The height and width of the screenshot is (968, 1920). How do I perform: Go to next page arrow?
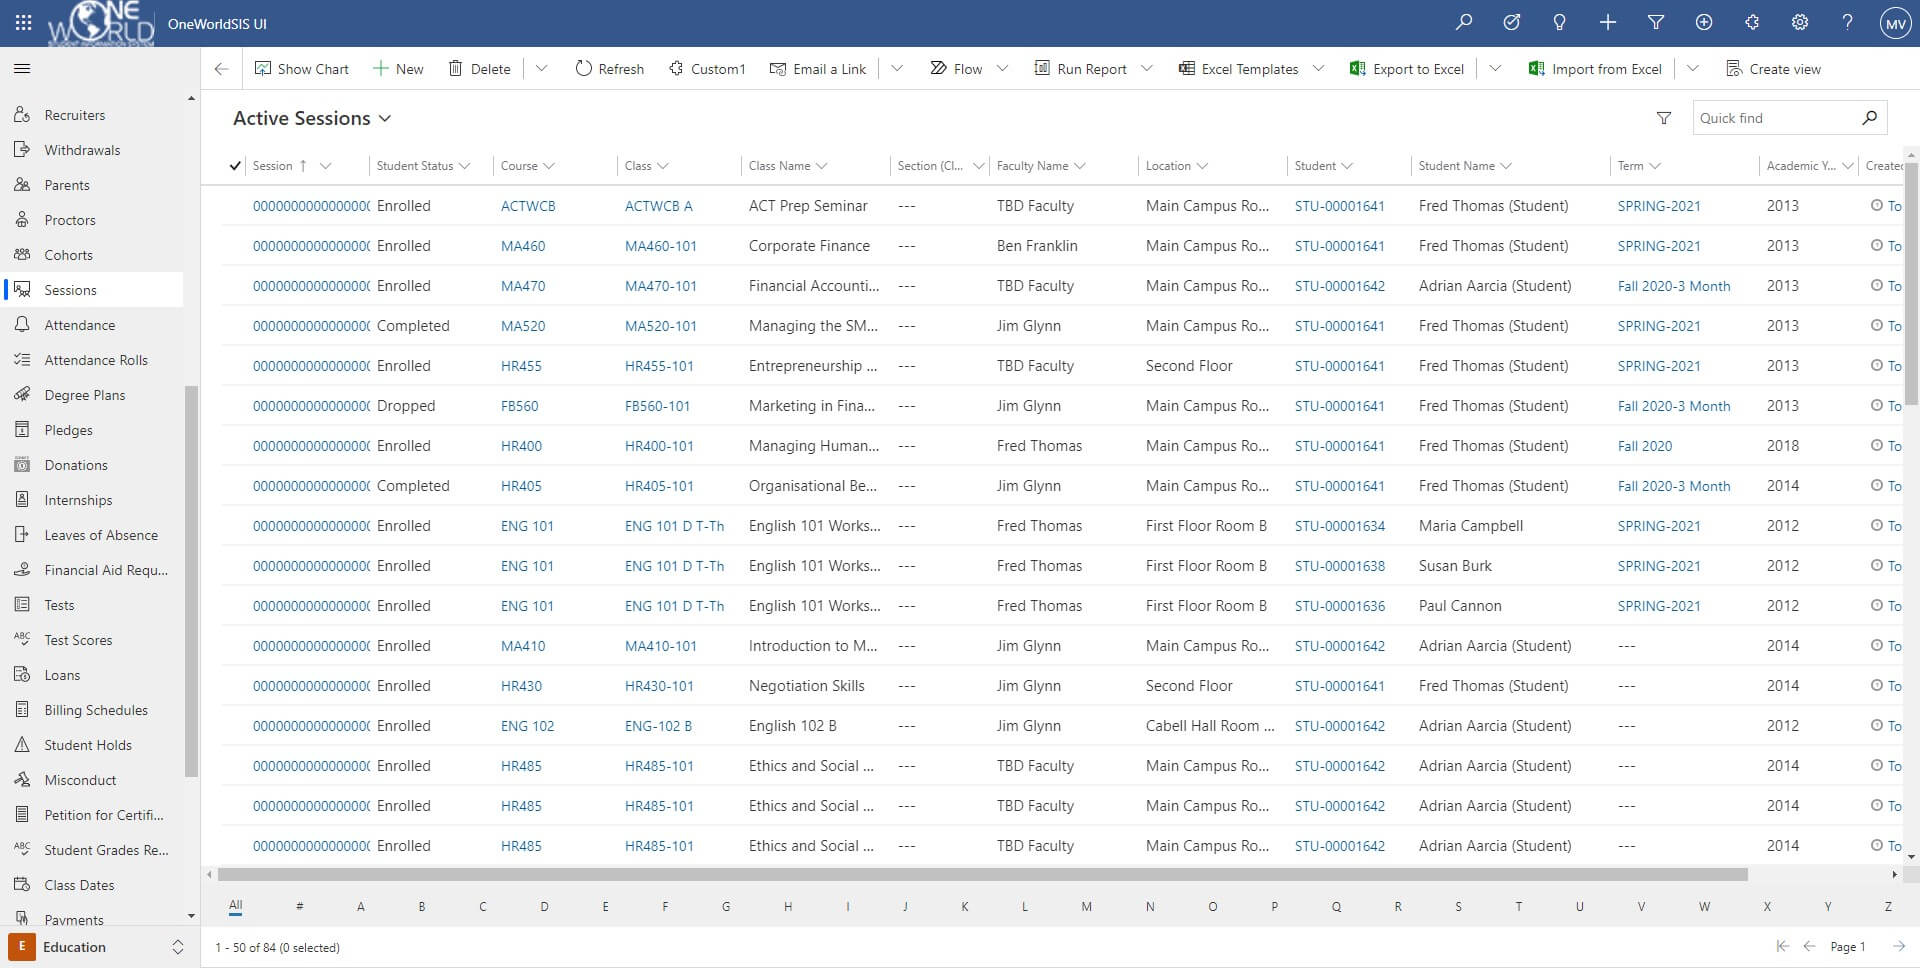pos(1898,946)
